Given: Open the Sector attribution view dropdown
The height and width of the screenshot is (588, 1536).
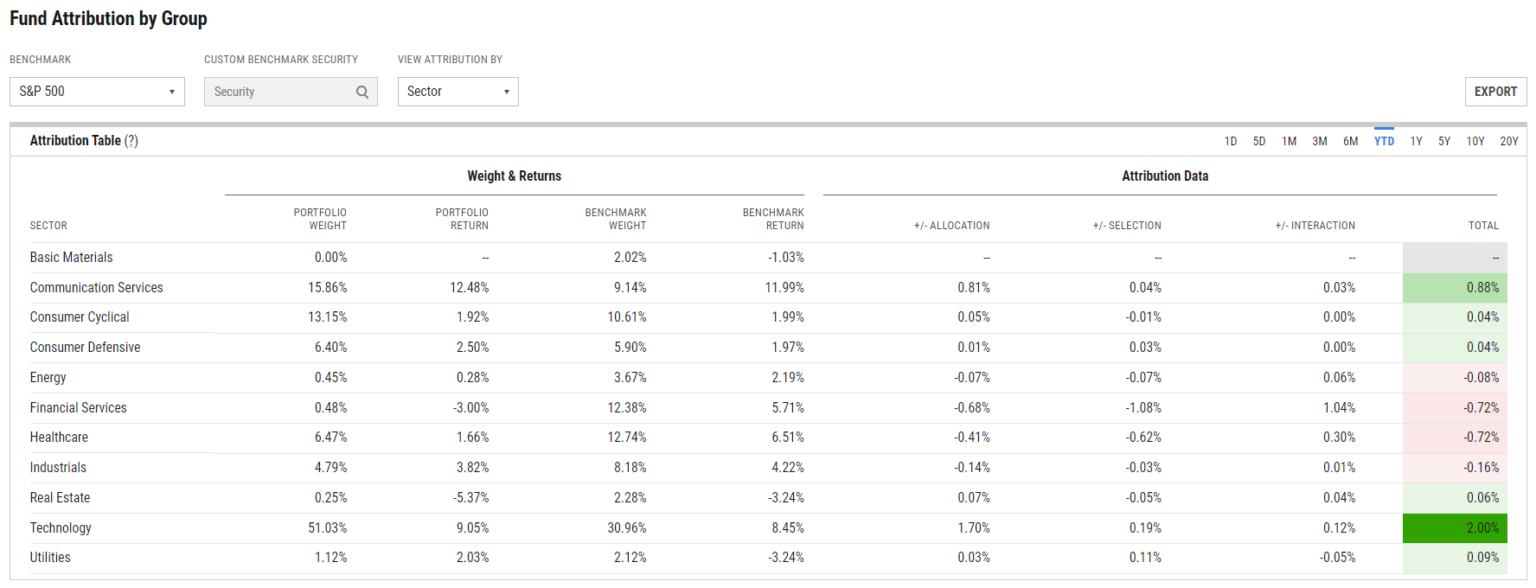Looking at the screenshot, I should click(457, 91).
